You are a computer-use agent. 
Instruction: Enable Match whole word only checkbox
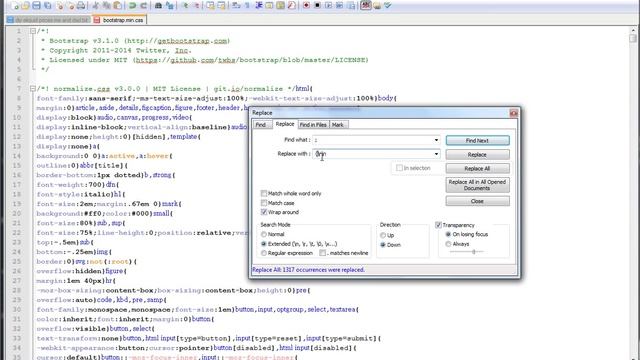tap(264, 193)
